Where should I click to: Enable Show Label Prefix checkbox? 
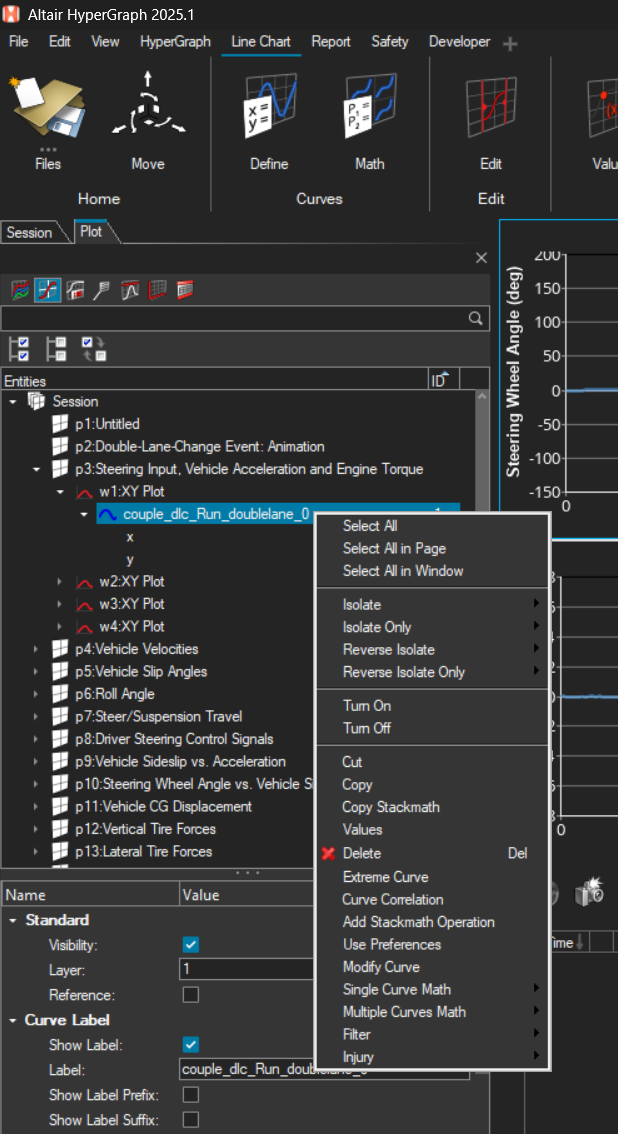(x=191, y=1095)
